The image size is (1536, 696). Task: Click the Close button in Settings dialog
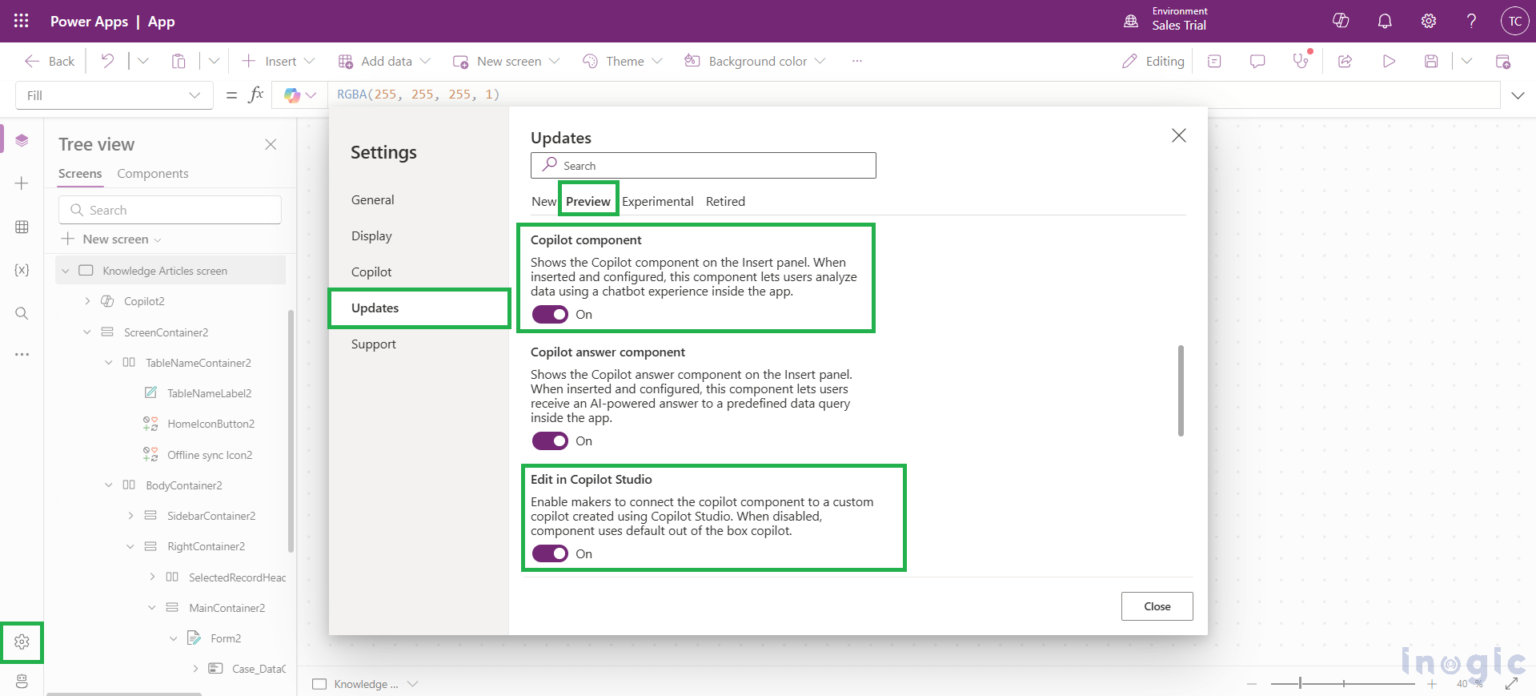point(1157,606)
